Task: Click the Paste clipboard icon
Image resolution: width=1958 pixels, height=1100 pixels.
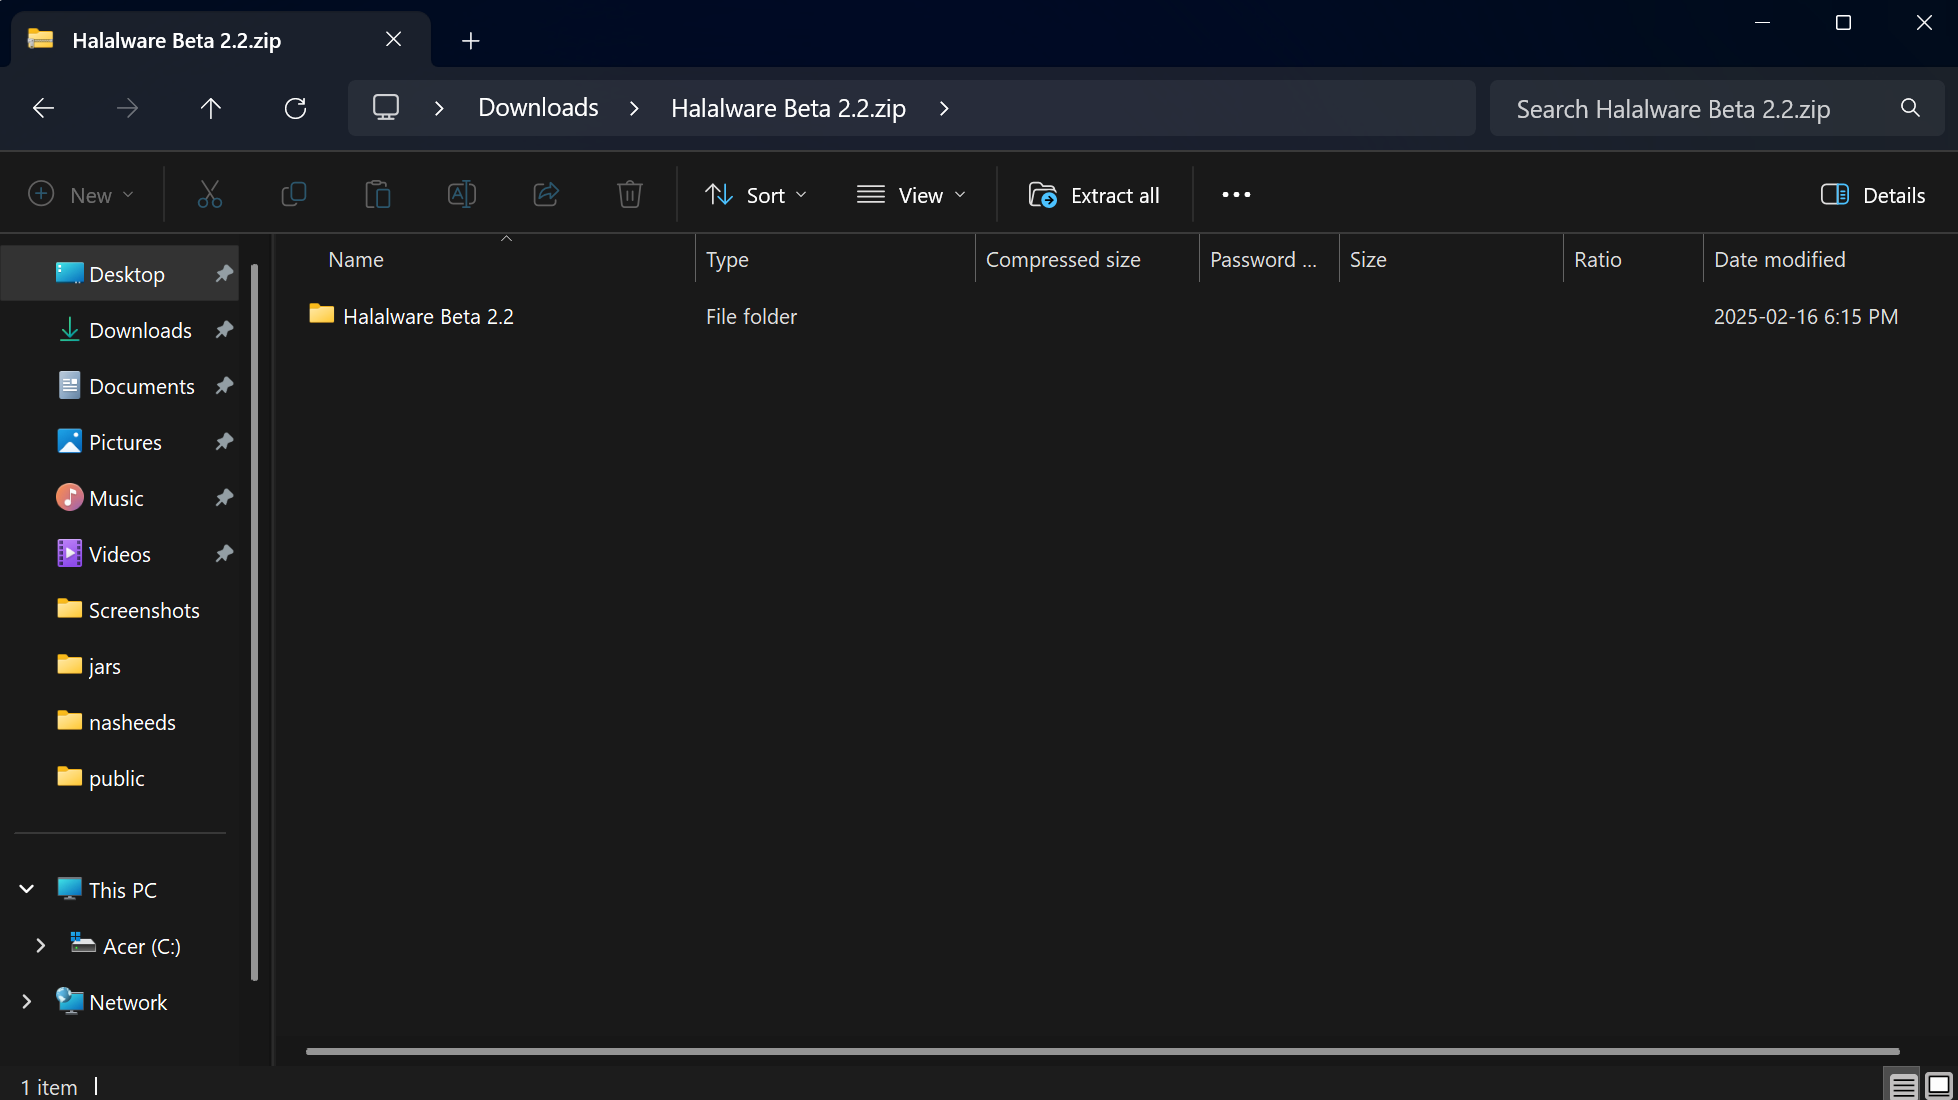Action: click(377, 194)
